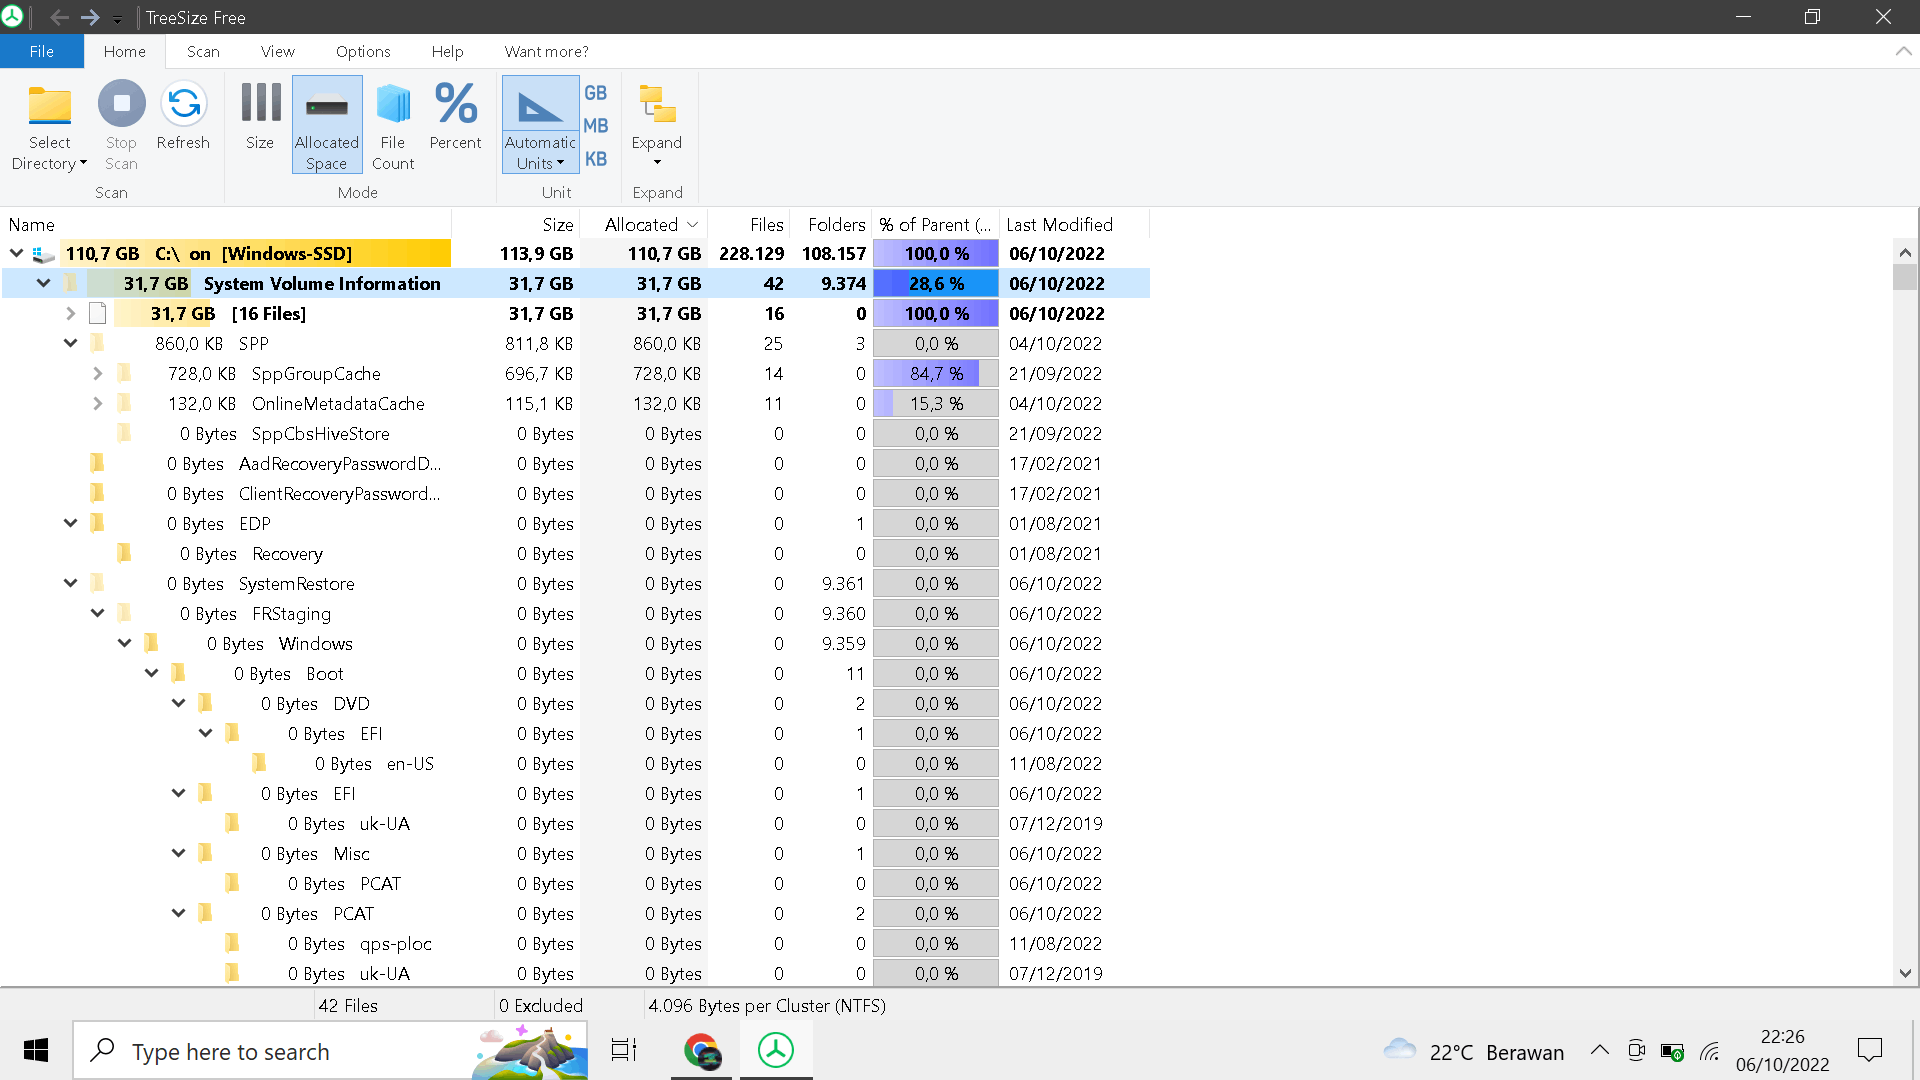Switch to the View tab
Image resolution: width=1920 pixels, height=1080 pixels.
278,51
